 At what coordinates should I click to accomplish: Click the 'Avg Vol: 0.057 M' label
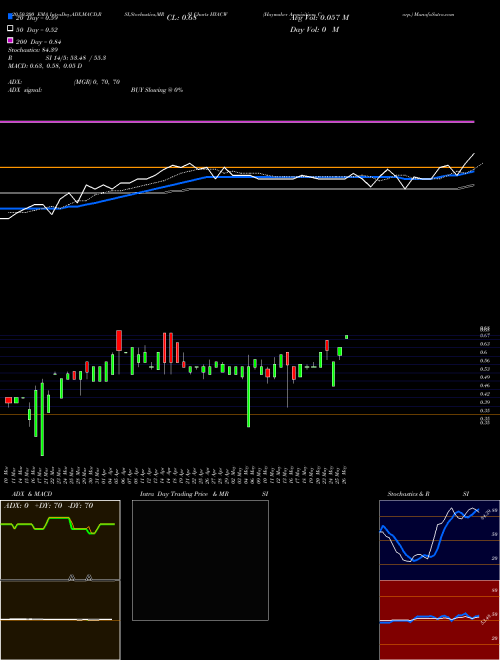click(319, 18)
